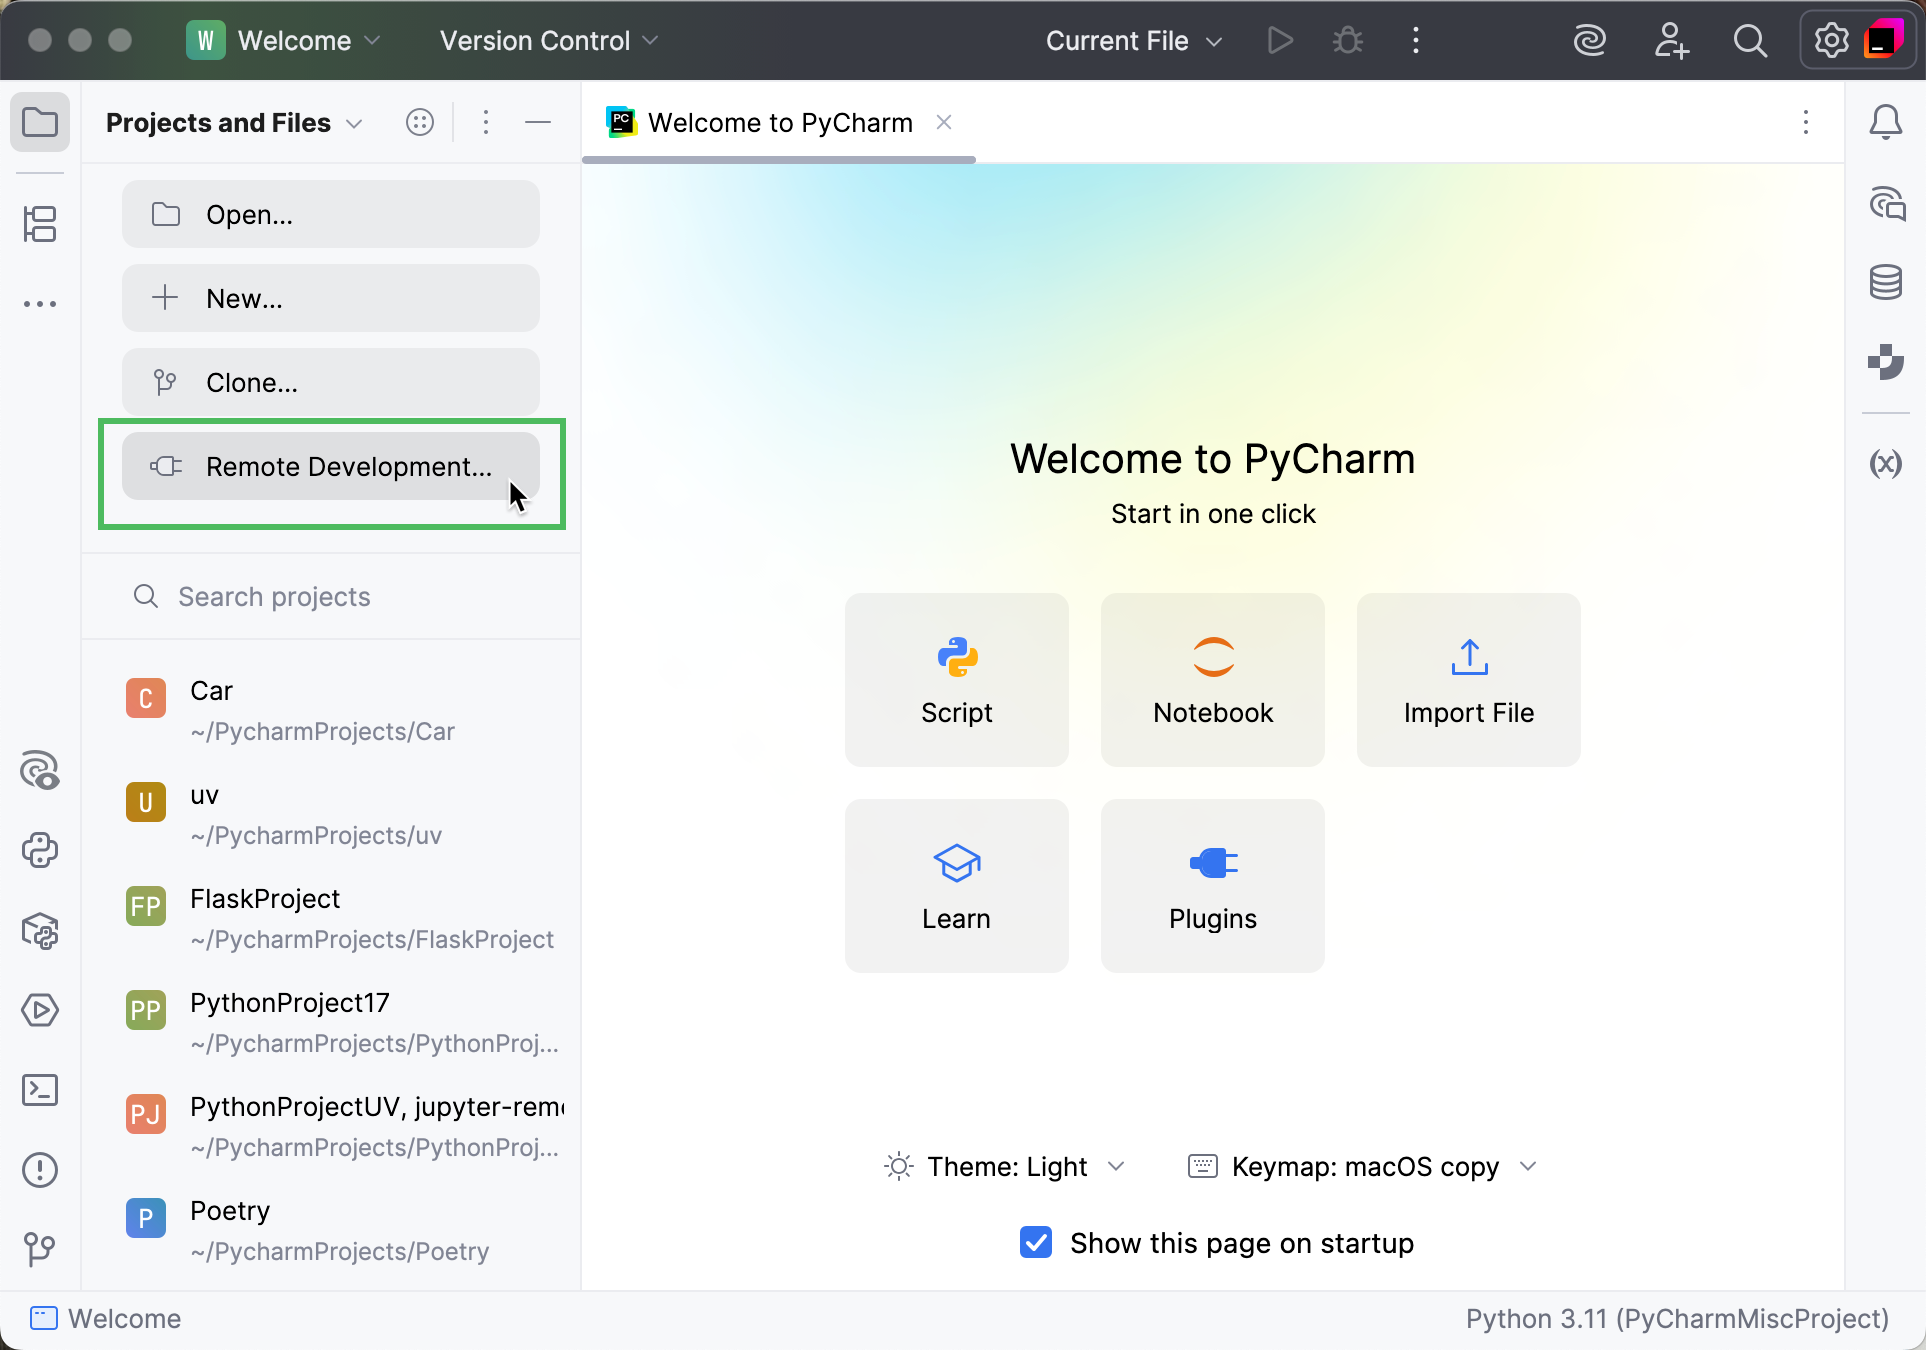1926x1350 pixels.
Task: Click the Remote Development button
Action: (331, 466)
